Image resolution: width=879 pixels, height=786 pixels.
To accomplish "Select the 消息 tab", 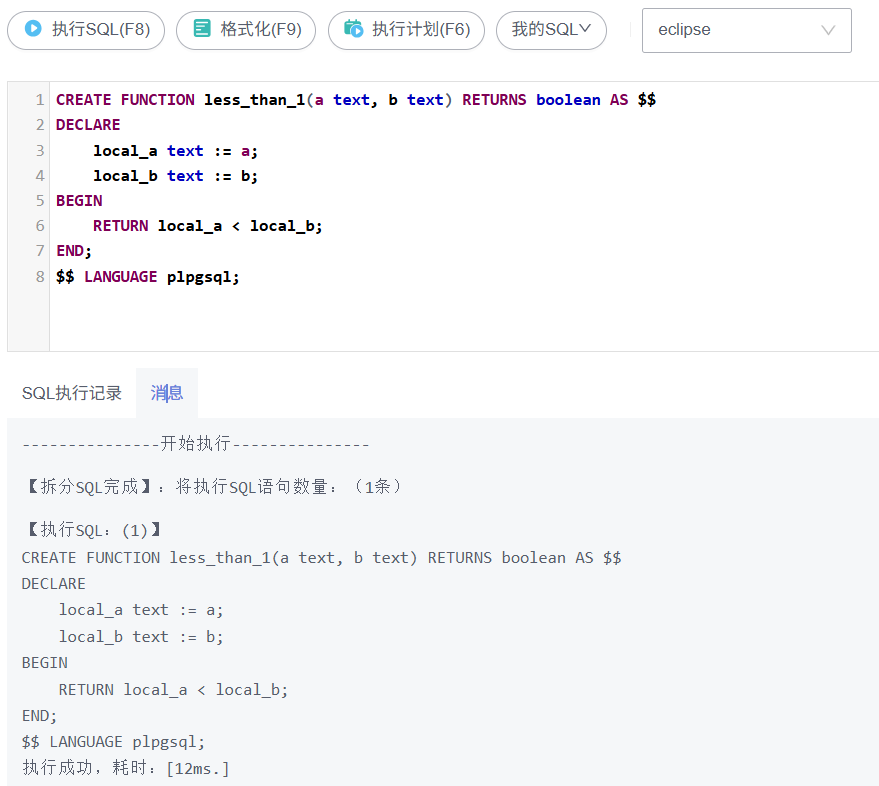I will (166, 393).
